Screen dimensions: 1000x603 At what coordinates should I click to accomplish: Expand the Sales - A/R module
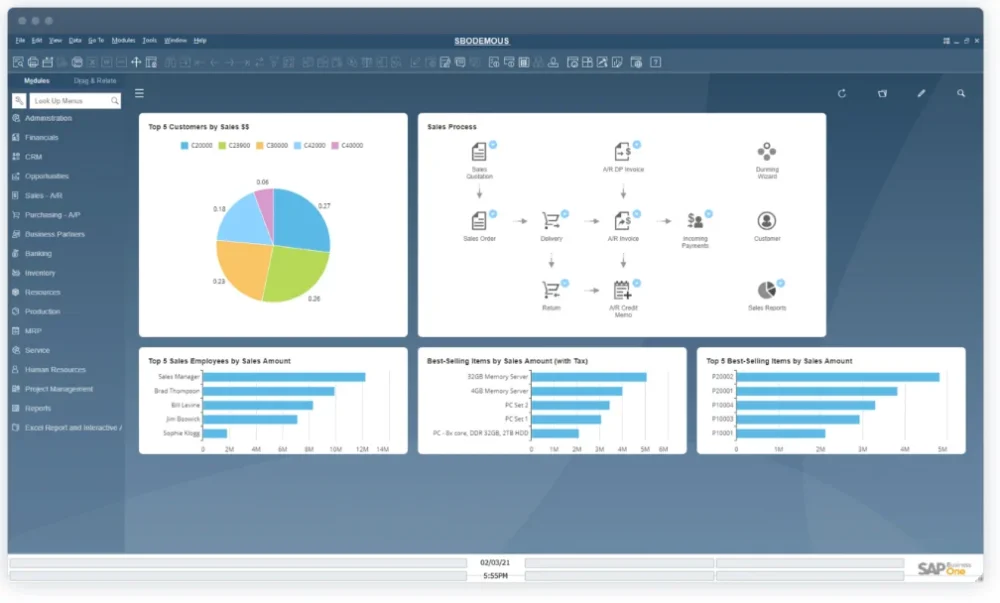[x=44, y=195]
